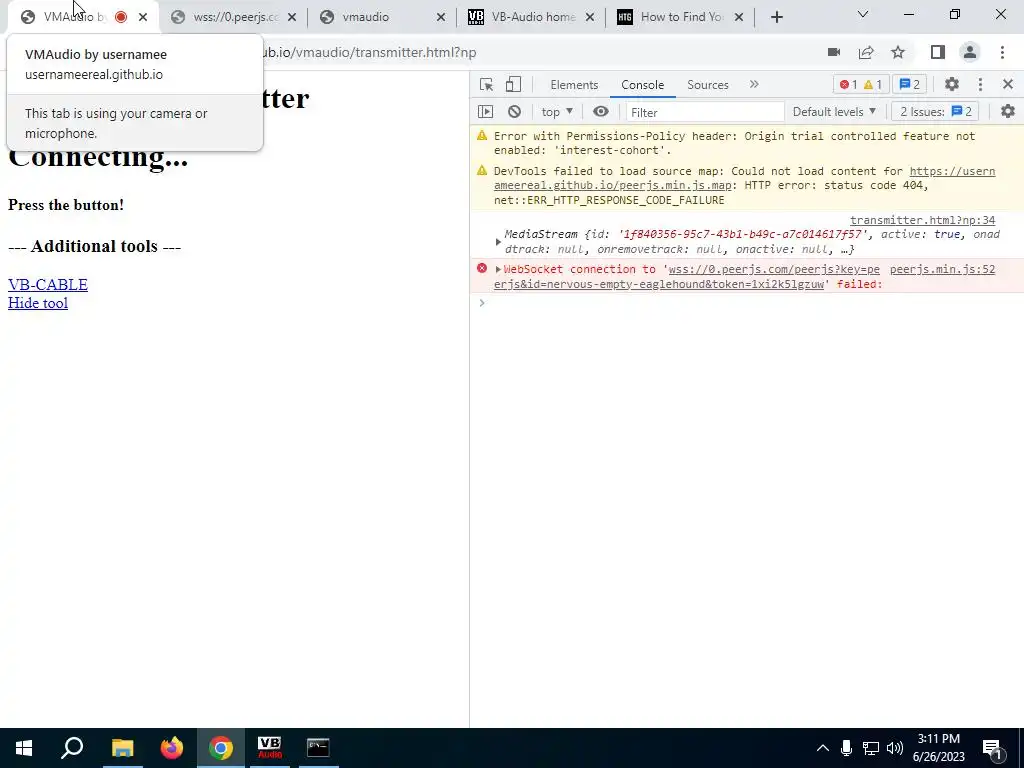Toggle the live expression eye icon
Image resolution: width=1024 pixels, height=768 pixels.
coord(601,112)
